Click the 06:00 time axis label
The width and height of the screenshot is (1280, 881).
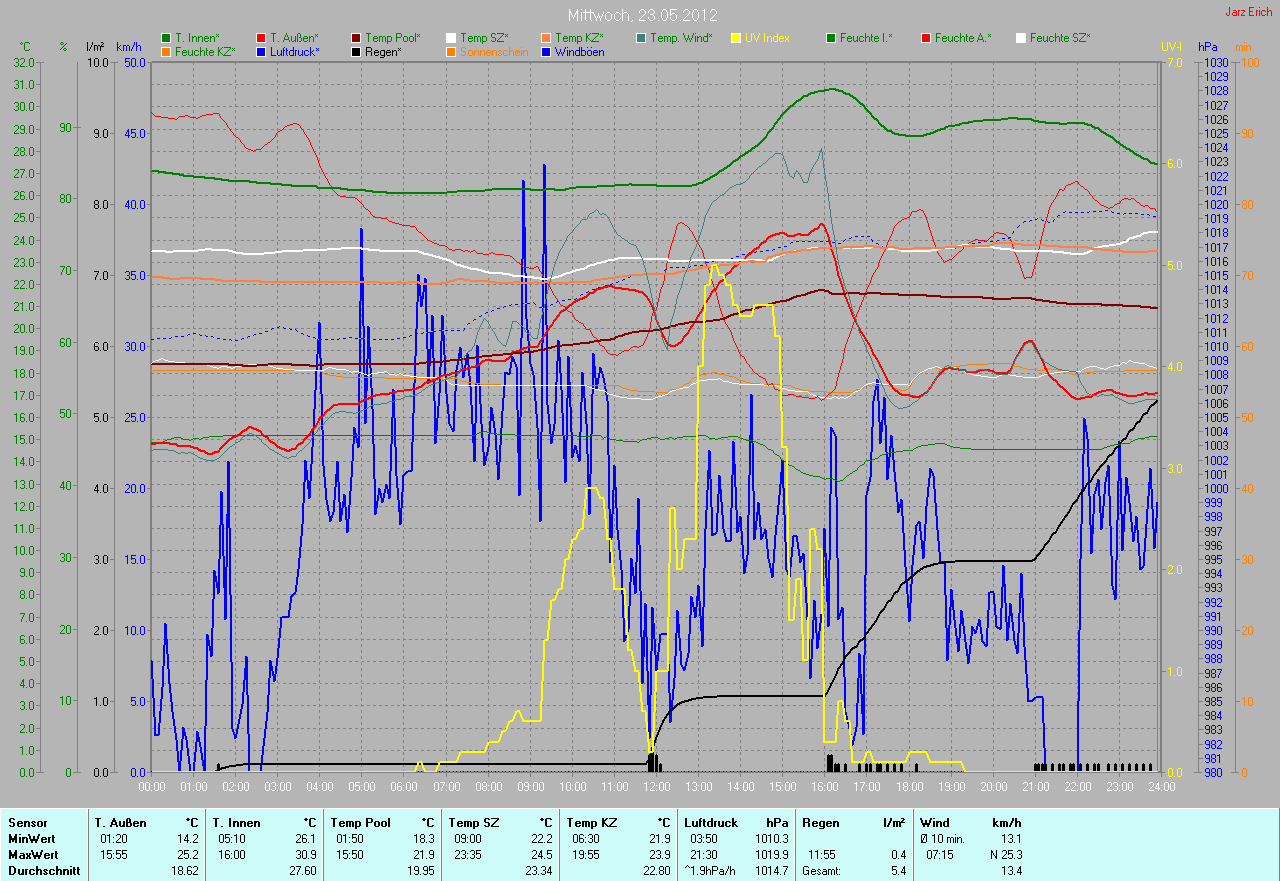point(403,787)
